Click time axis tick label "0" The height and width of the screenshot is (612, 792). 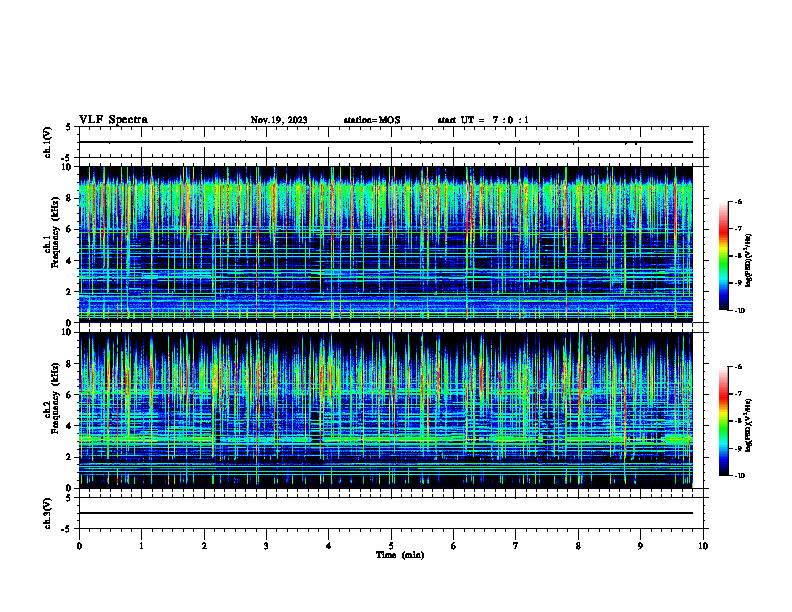(79, 546)
